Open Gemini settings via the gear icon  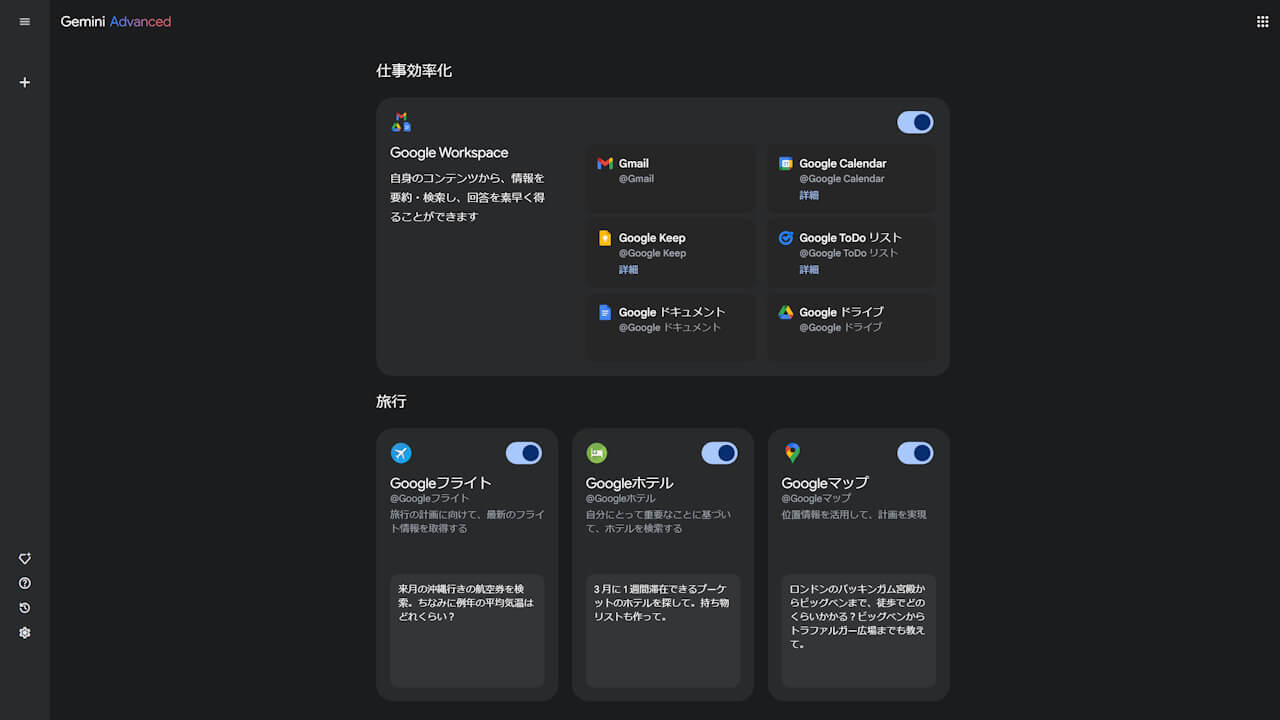(x=24, y=632)
